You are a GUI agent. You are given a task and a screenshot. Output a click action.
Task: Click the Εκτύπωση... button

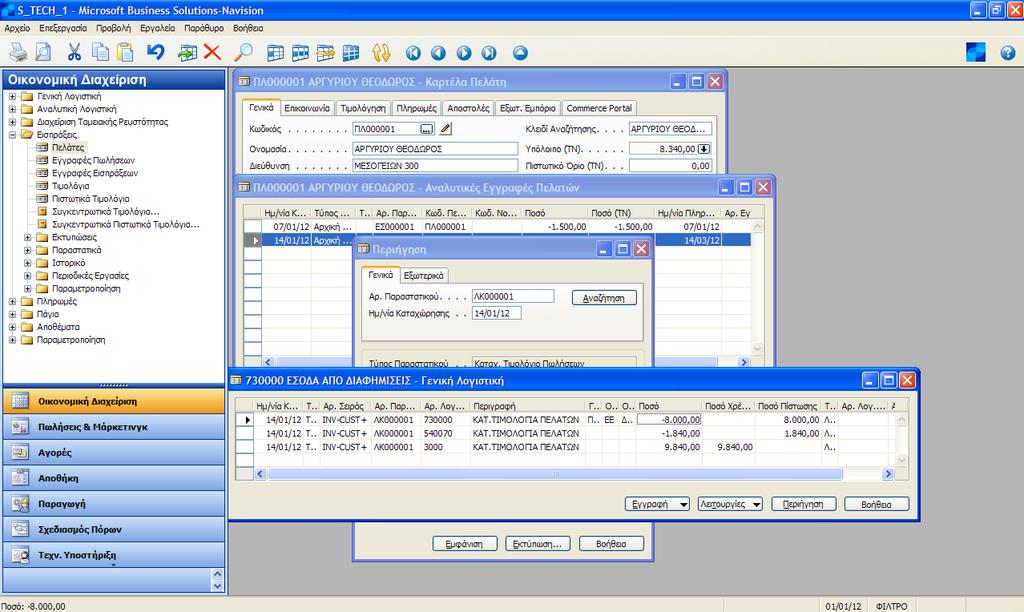point(537,544)
